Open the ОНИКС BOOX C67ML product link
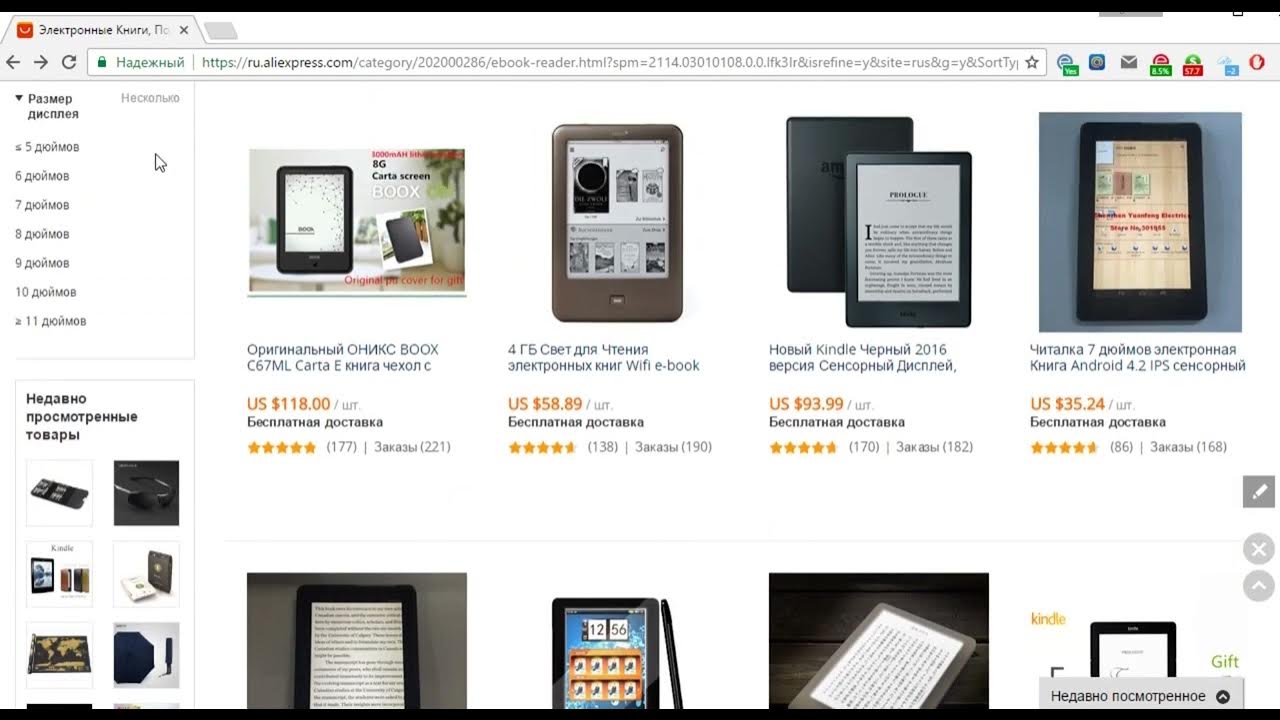This screenshot has width=1280, height=720. tap(343, 357)
